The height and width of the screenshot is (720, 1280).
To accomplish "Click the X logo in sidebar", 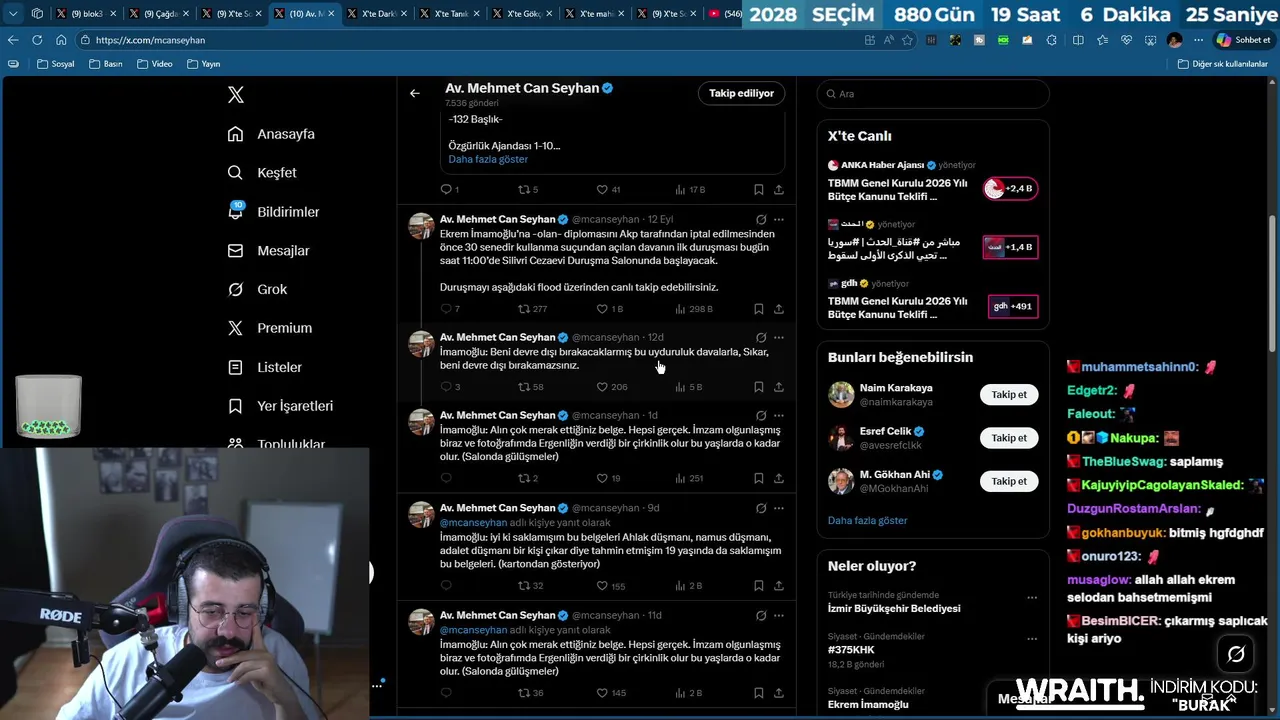I will click(236, 95).
